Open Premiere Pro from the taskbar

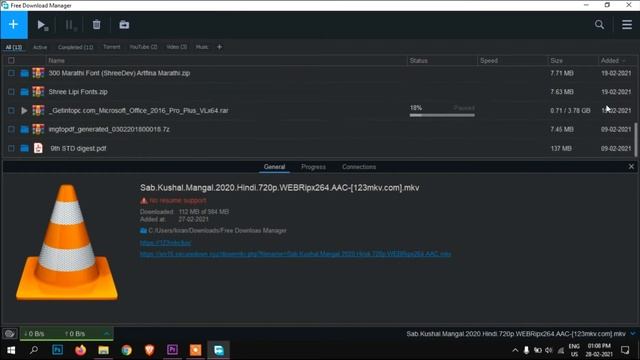click(x=172, y=350)
